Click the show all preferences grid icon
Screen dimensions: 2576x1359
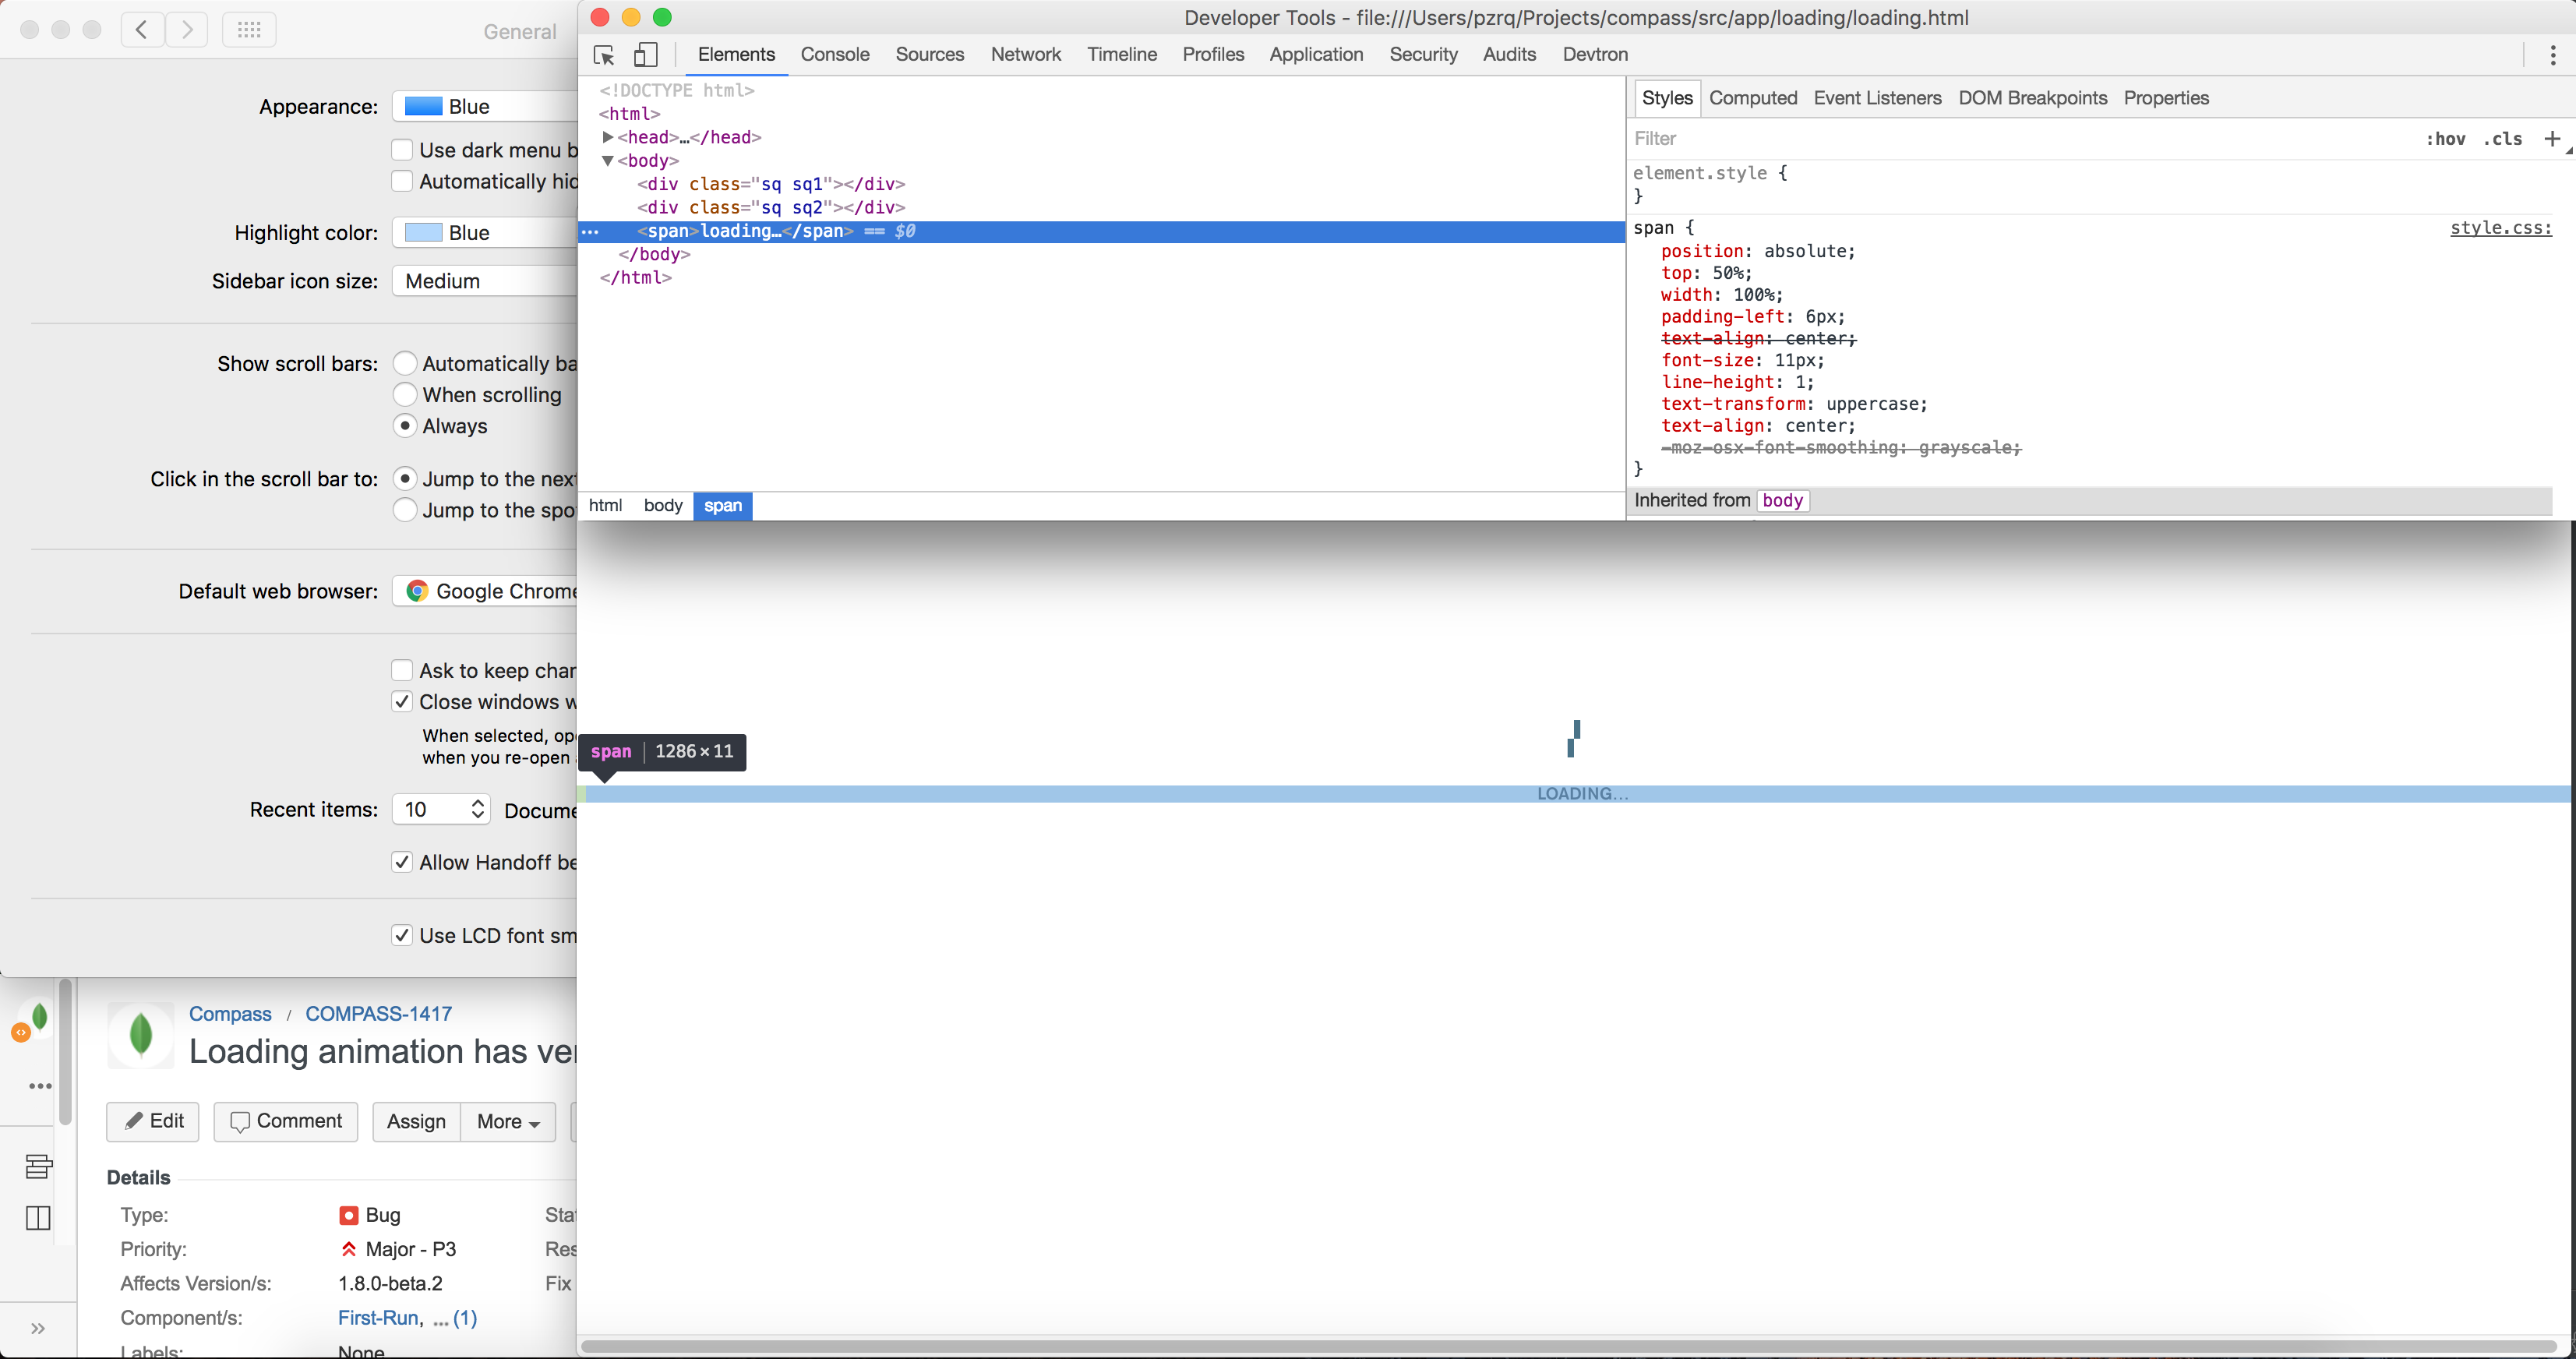249,30
